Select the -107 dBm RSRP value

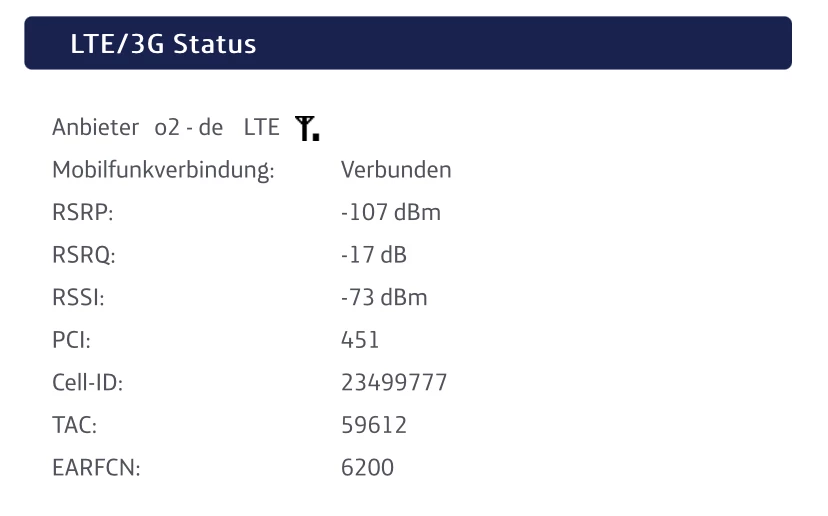[x=390, y=213]
